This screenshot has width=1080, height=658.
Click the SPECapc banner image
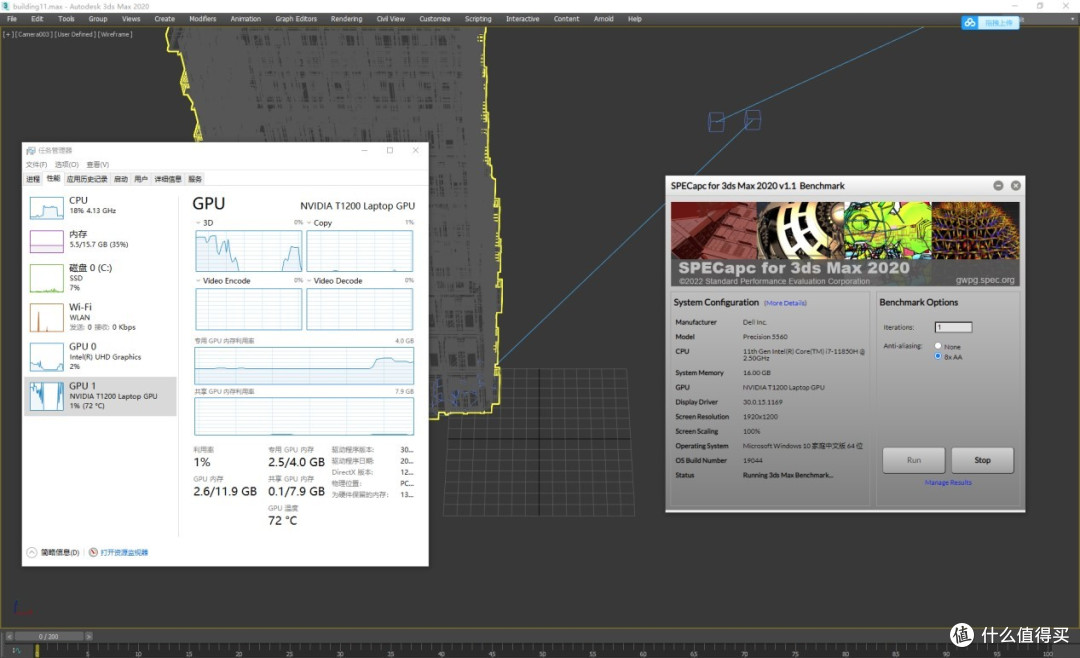pyautogui.click(x=845, y=244)
